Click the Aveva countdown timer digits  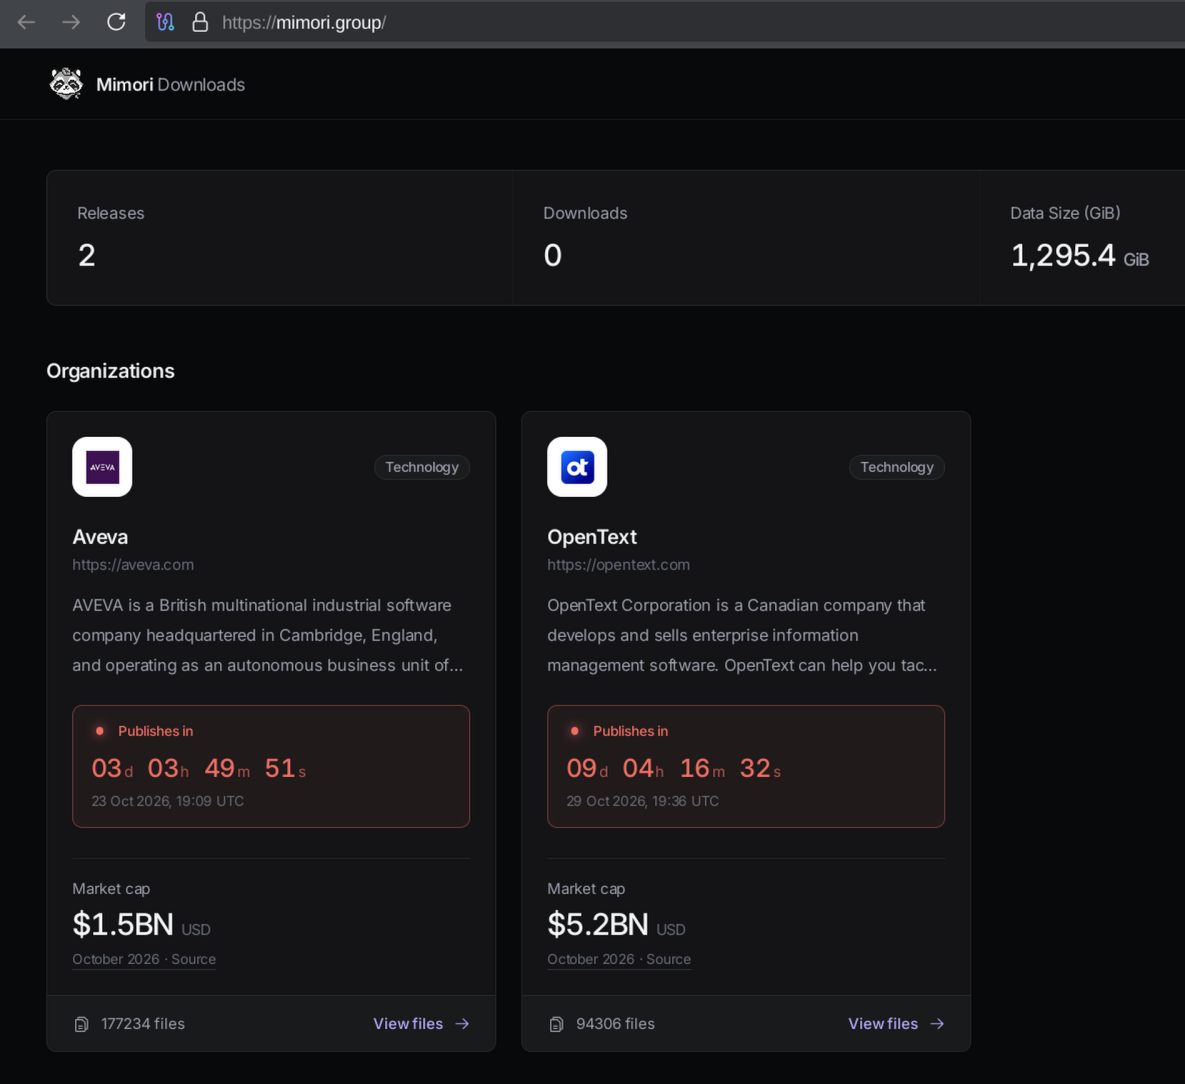click(x=199, y=768)
